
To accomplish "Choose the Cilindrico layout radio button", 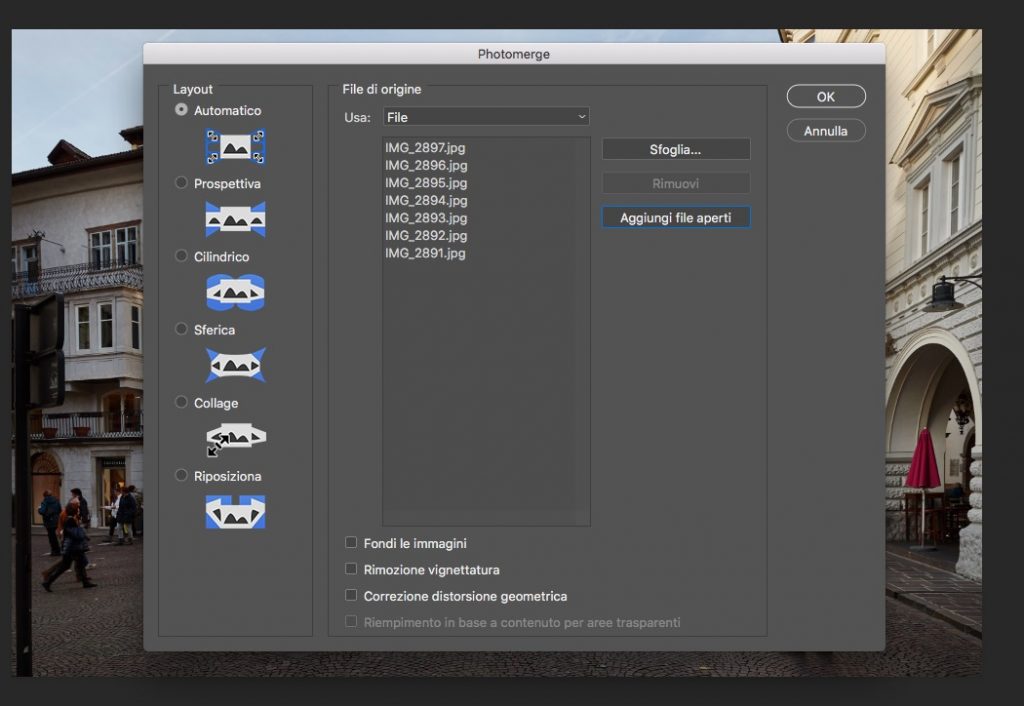I will click(182, 256).
